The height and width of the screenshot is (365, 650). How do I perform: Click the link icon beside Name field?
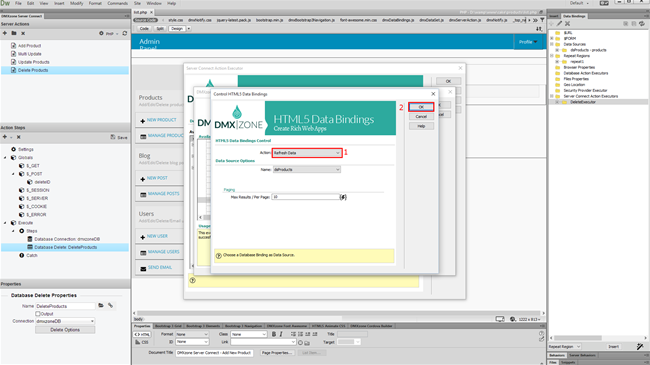[110, 306]
